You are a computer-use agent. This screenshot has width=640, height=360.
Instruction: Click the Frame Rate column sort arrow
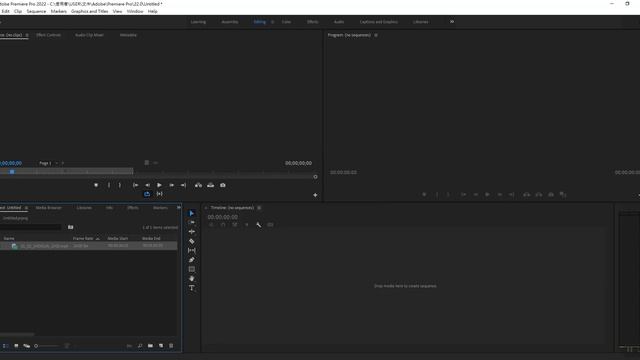(98, 239)
